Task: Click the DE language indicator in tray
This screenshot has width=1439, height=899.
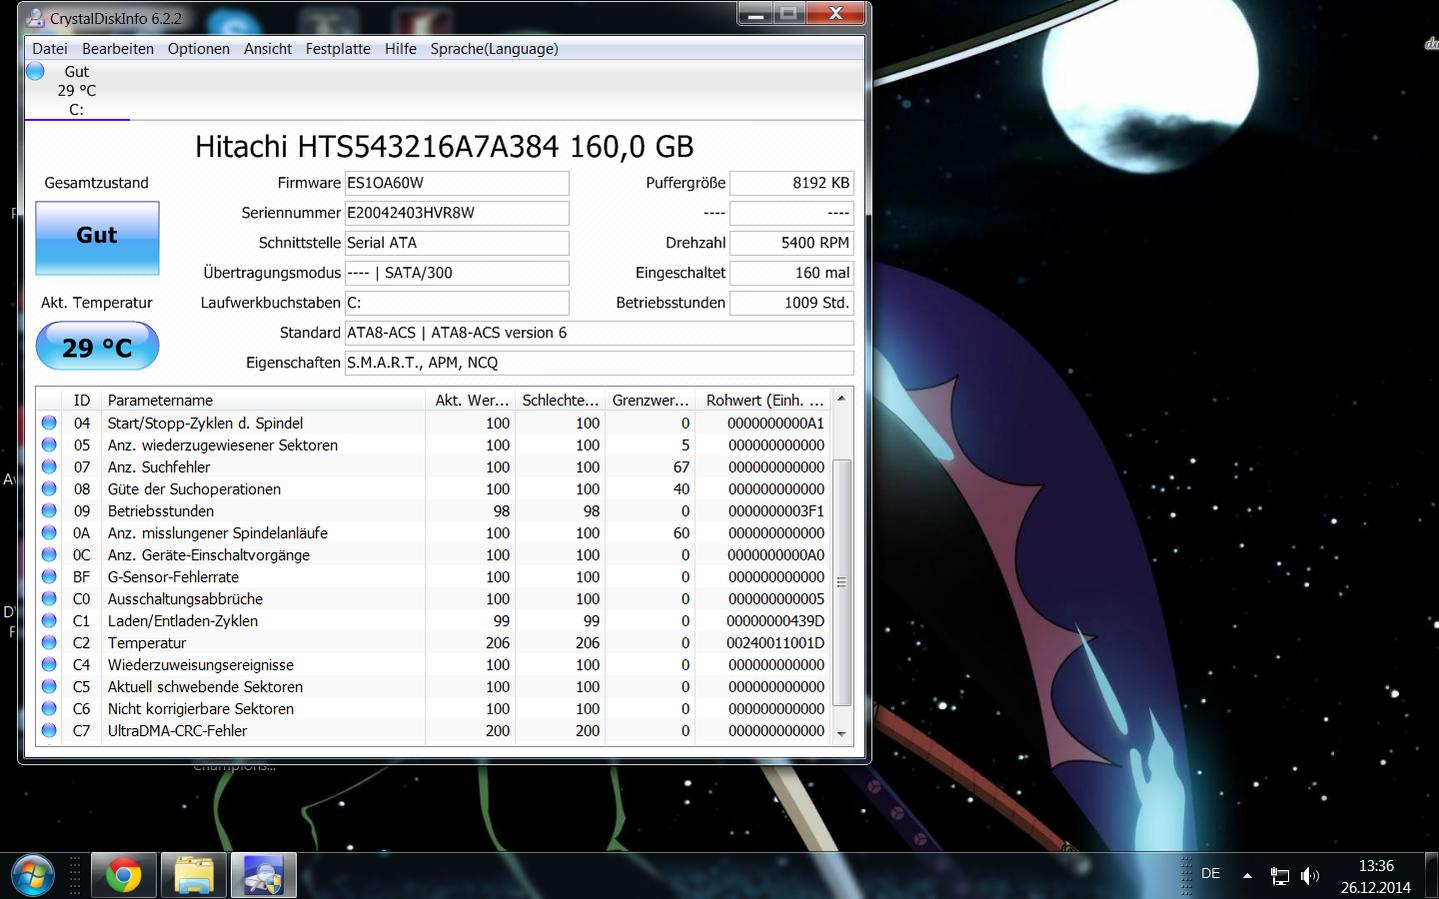Action: coord(1210,874)
